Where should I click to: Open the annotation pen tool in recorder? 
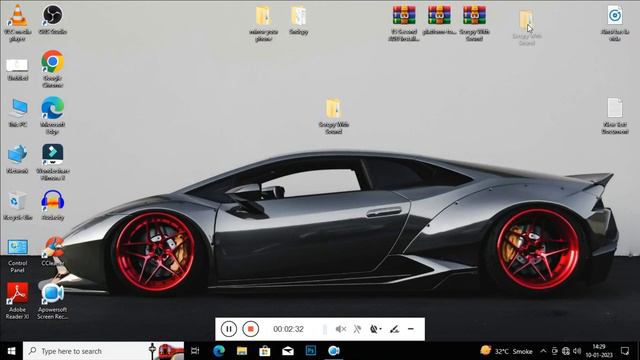pyautogui.click(x=394, y=329)
